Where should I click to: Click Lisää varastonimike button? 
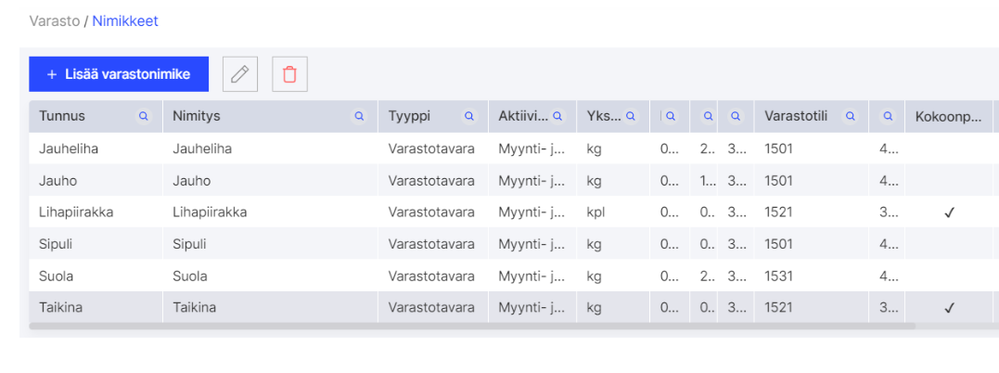pos(119,74)
